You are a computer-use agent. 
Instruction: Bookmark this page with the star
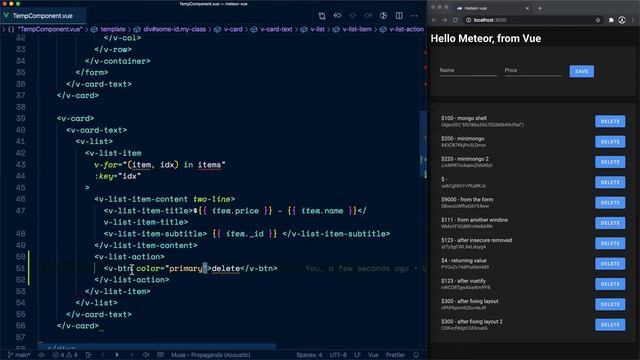[598, 20]
